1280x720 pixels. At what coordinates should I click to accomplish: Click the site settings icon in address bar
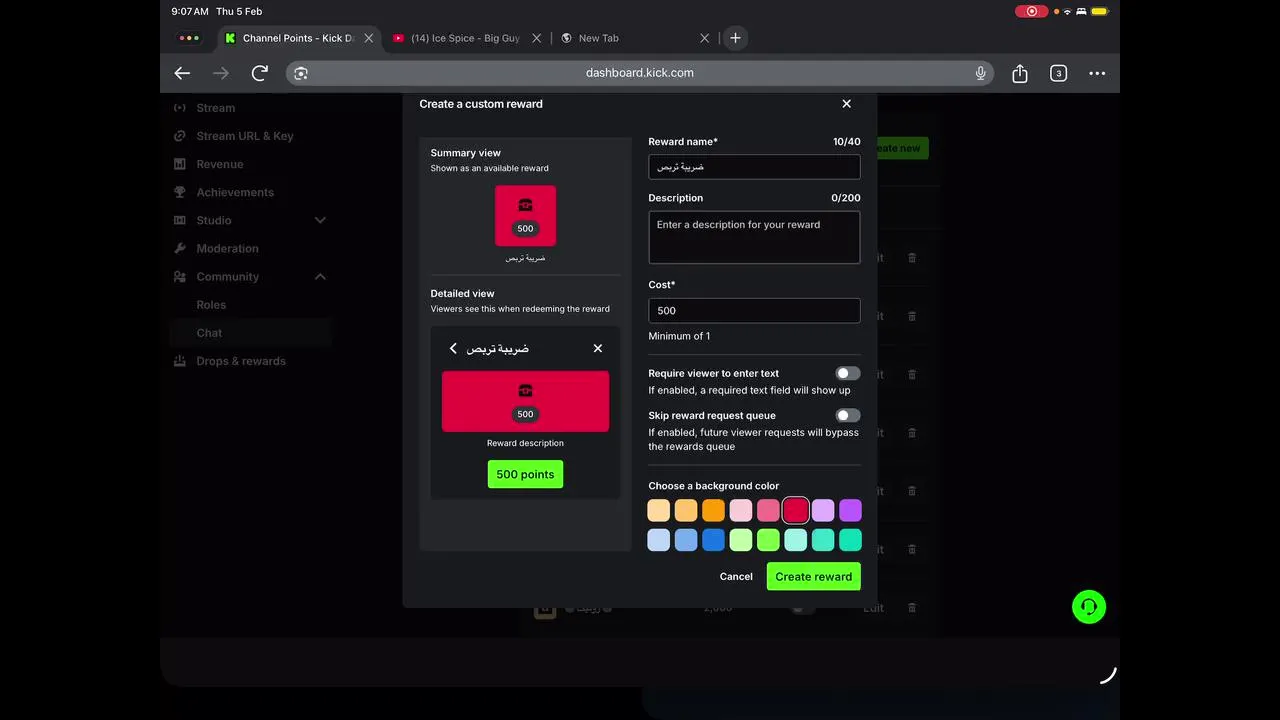301,73
